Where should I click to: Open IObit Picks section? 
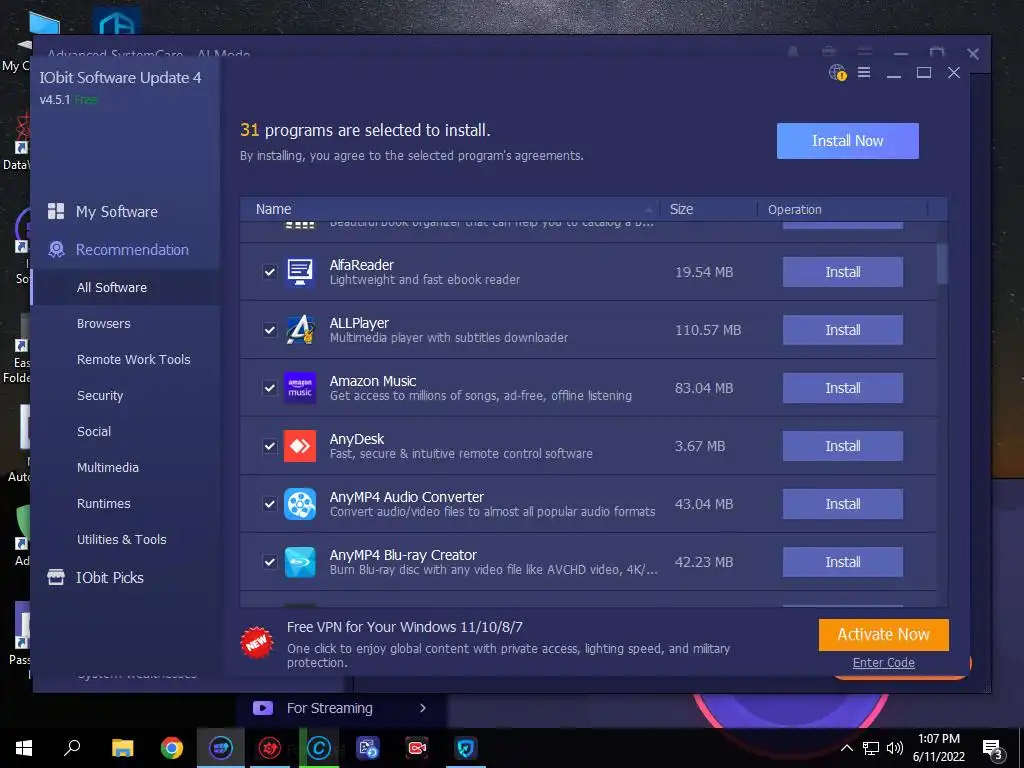point(110,577)
